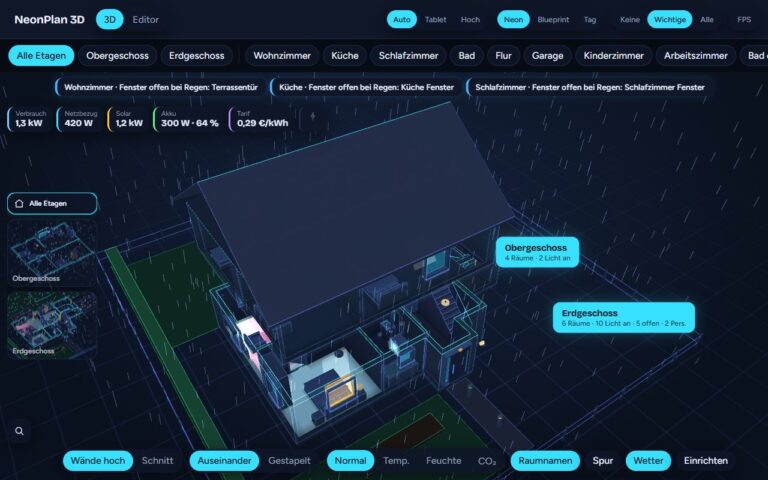The width and height of the screenshot is (768, 480).
Task: Toggle Raumnamen labels
Action: pyautogui.click(x=545, y=461)
